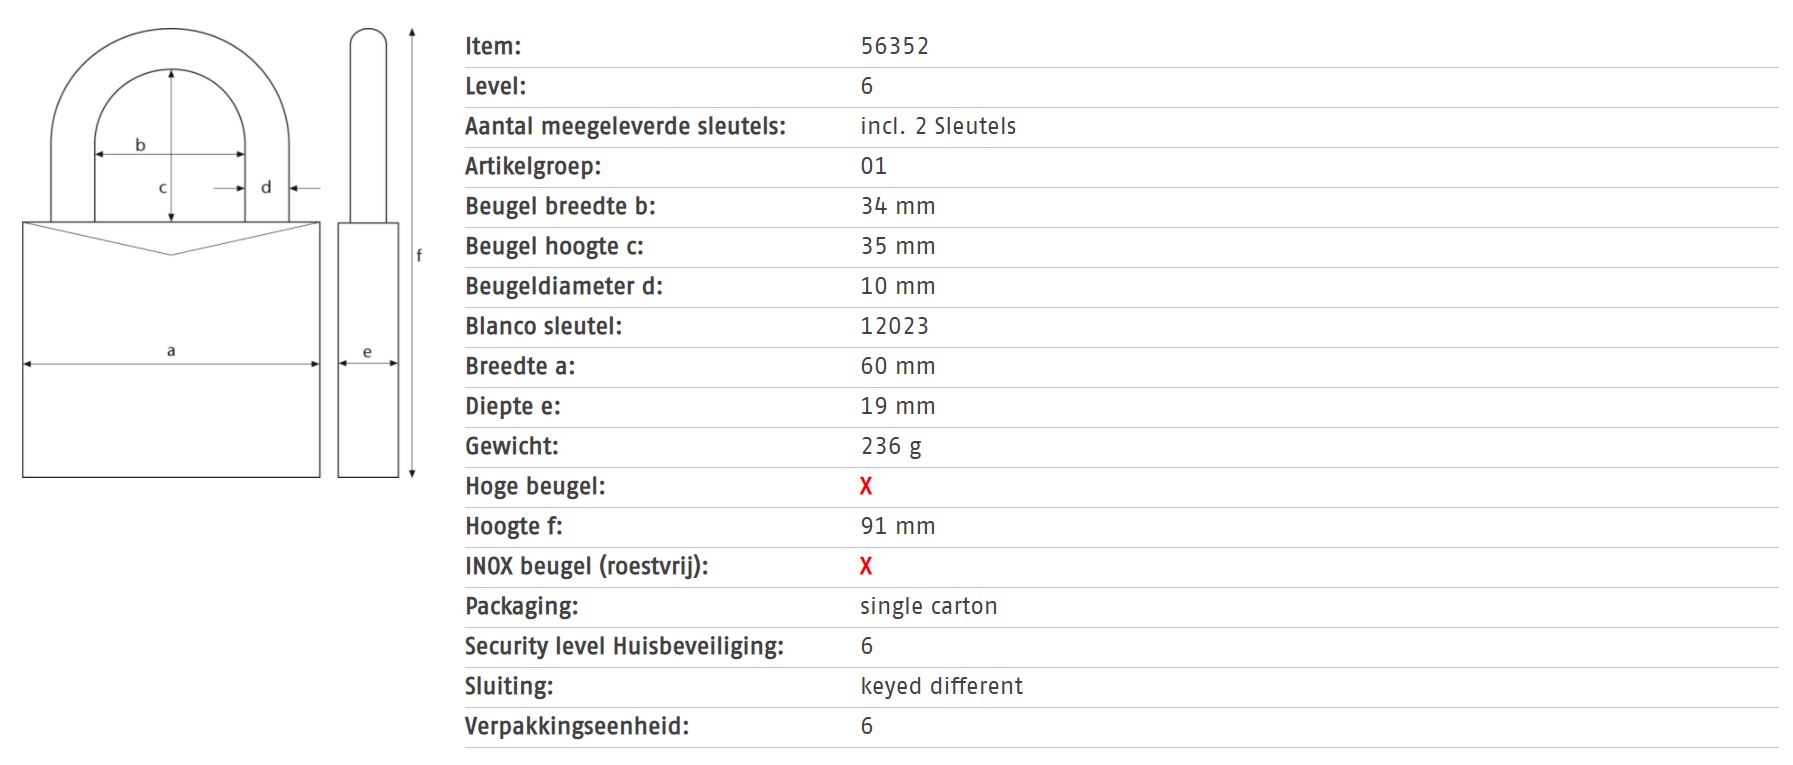Viewport: 1793px width, 765px height.
Task: Select the 'keyed different' value
Action: [941, 686]
